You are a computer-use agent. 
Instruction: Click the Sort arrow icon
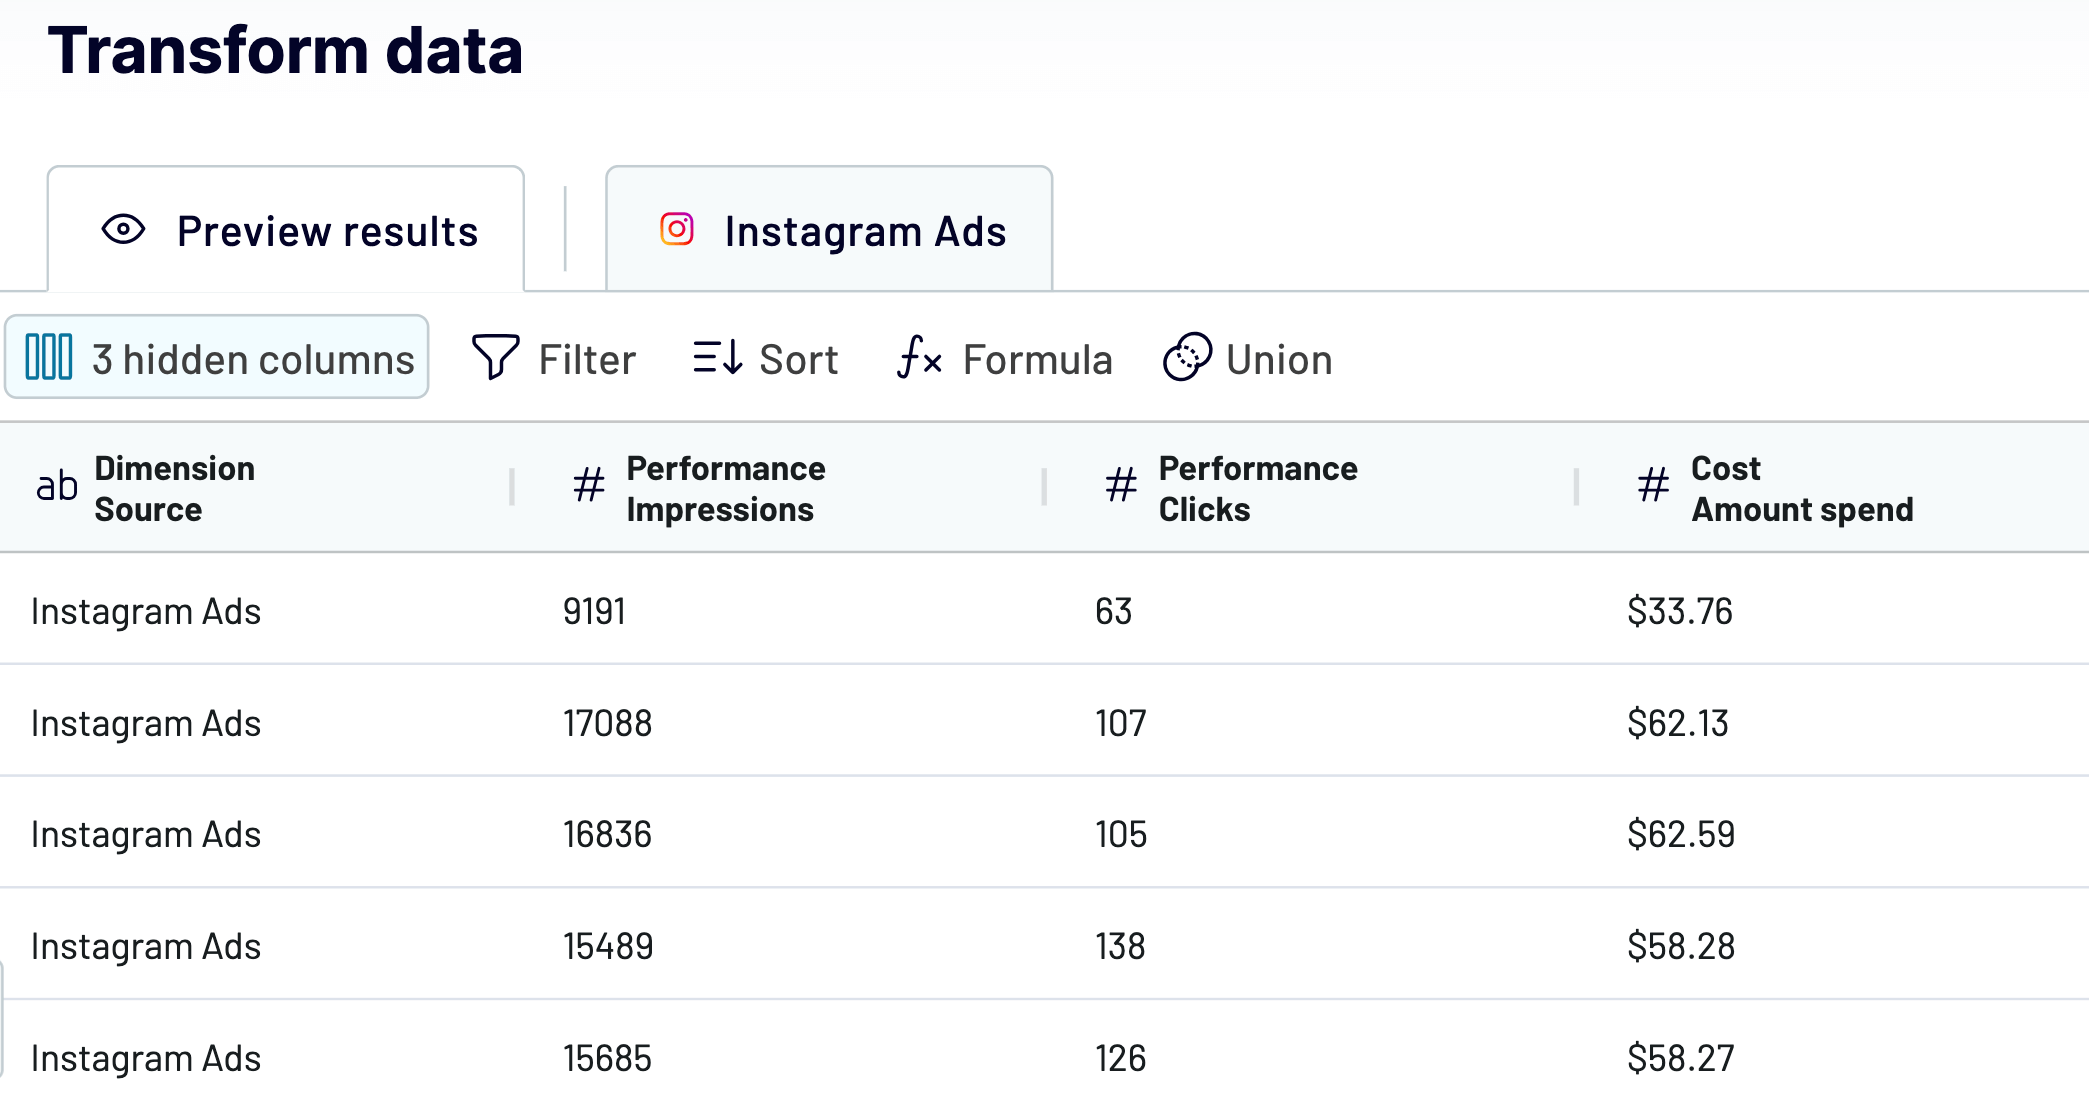pyautogui.click(x=718, y=357)
